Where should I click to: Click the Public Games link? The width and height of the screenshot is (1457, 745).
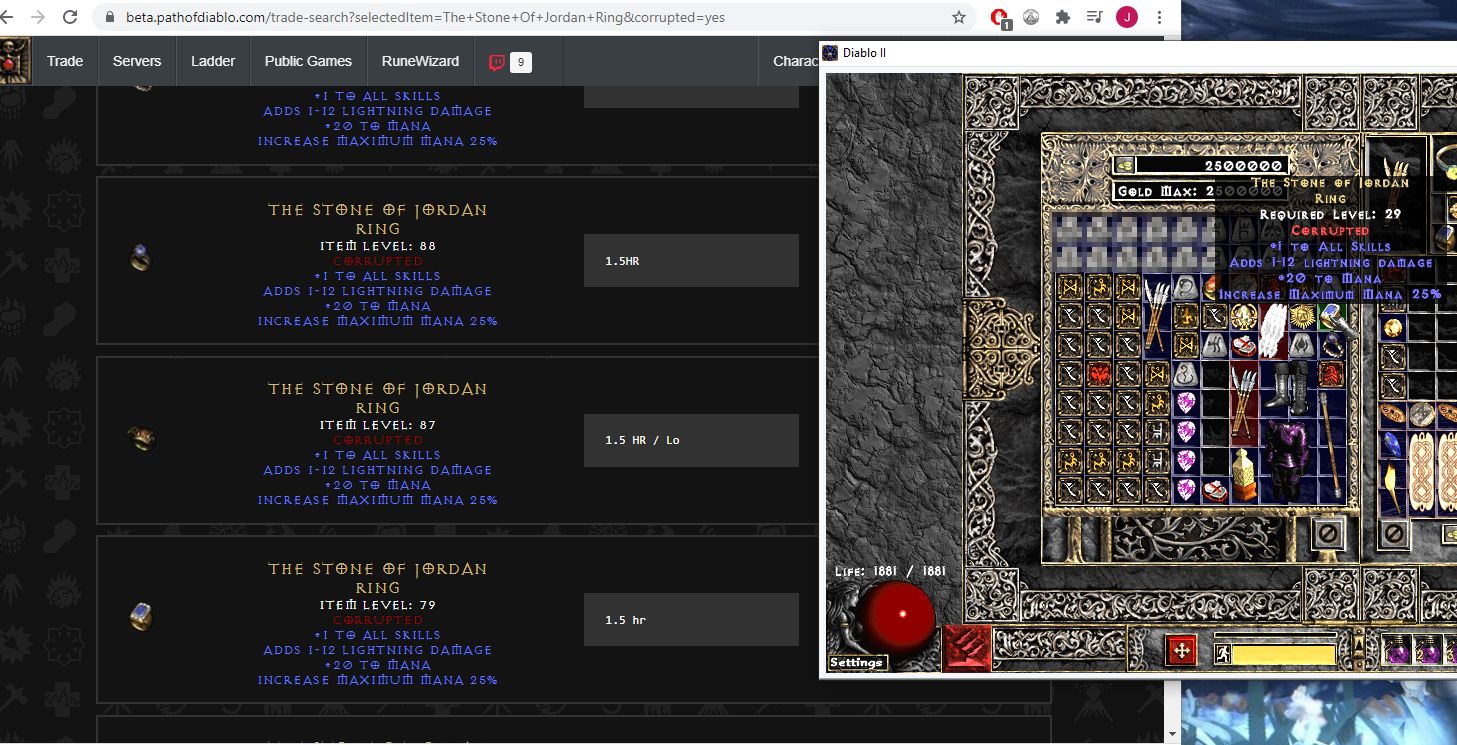pyautogui.click(x=308, y=62)
